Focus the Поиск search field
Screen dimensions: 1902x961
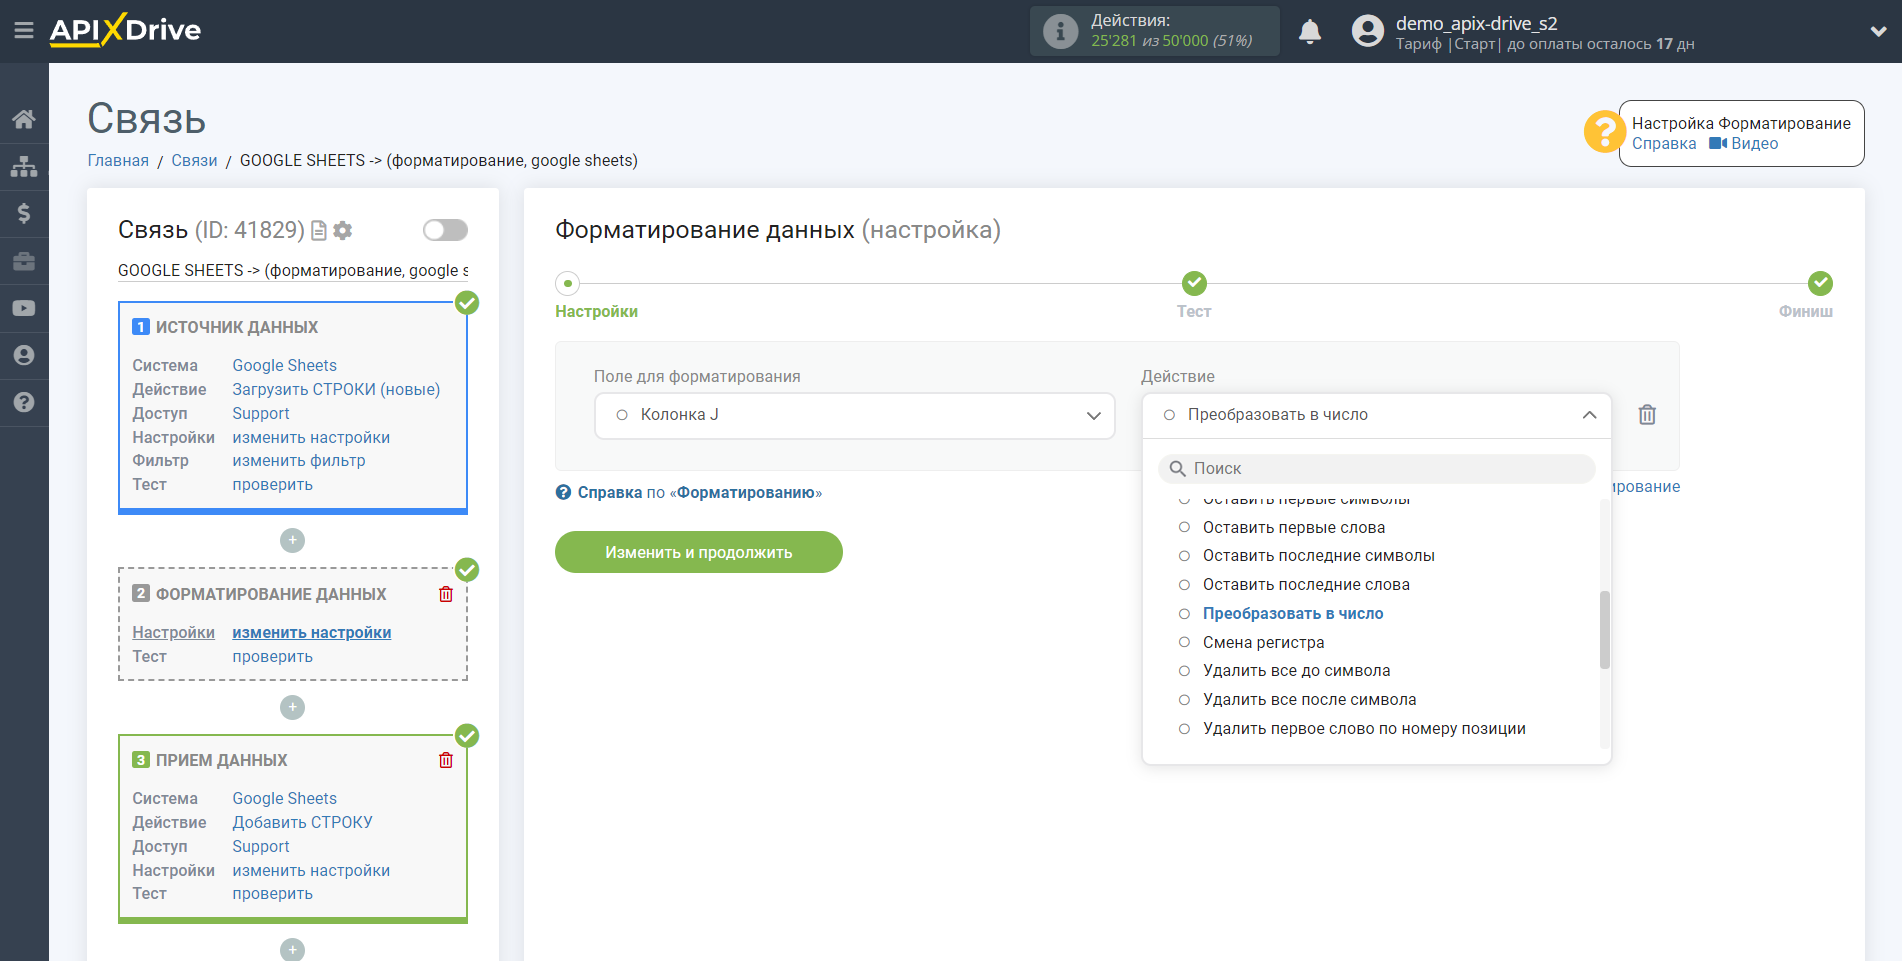pos(1376,469)
